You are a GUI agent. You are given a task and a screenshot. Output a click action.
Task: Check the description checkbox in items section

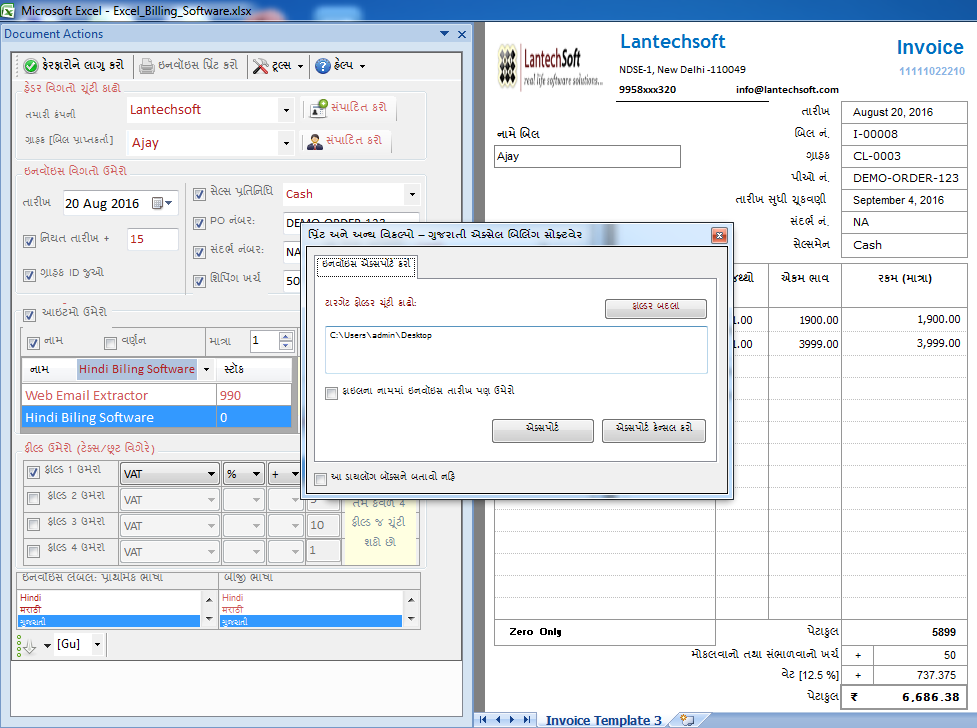(x=110, y=343)
